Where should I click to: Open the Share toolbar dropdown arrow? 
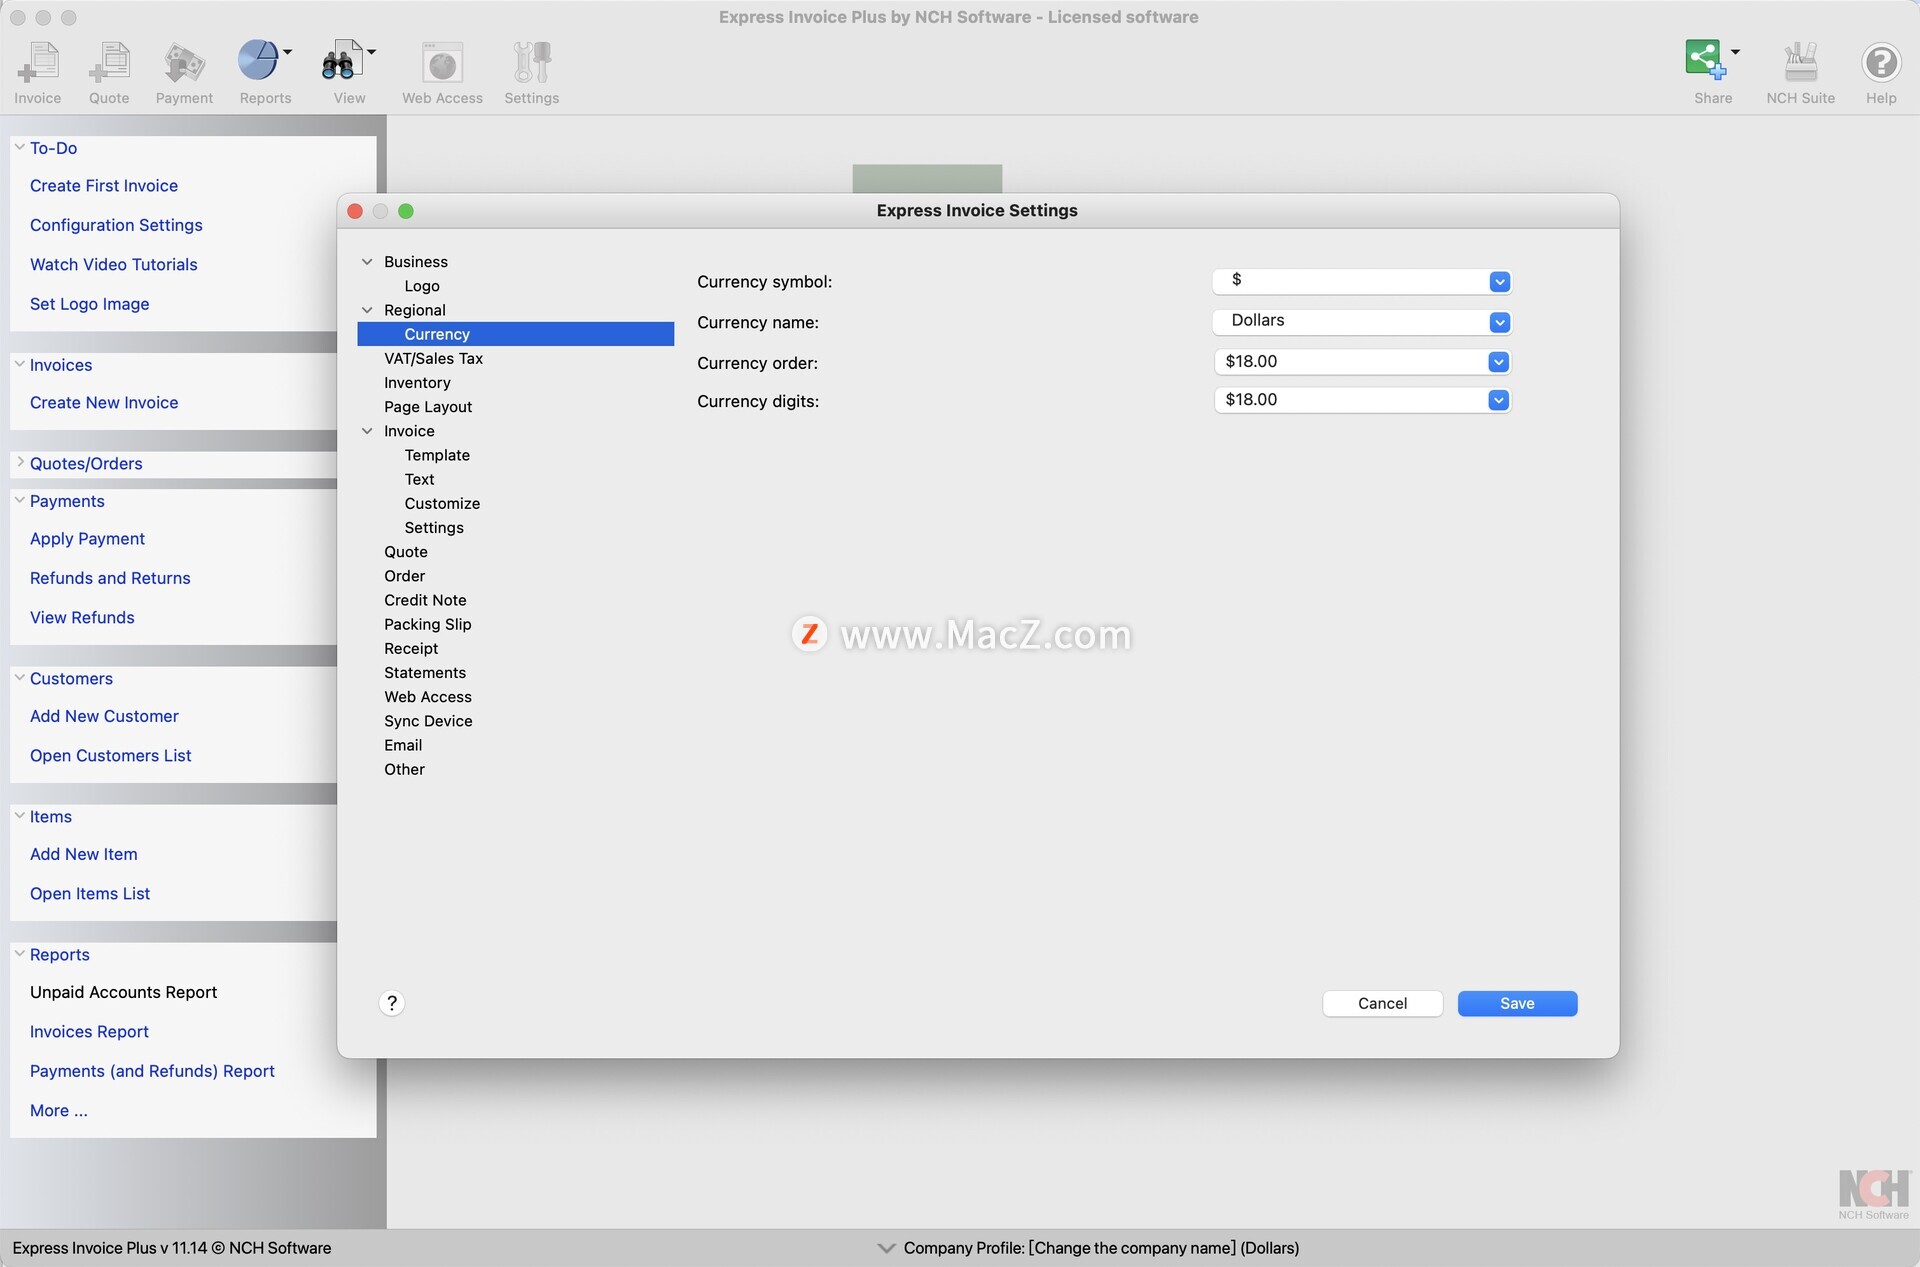click(x=1735, y=51)
